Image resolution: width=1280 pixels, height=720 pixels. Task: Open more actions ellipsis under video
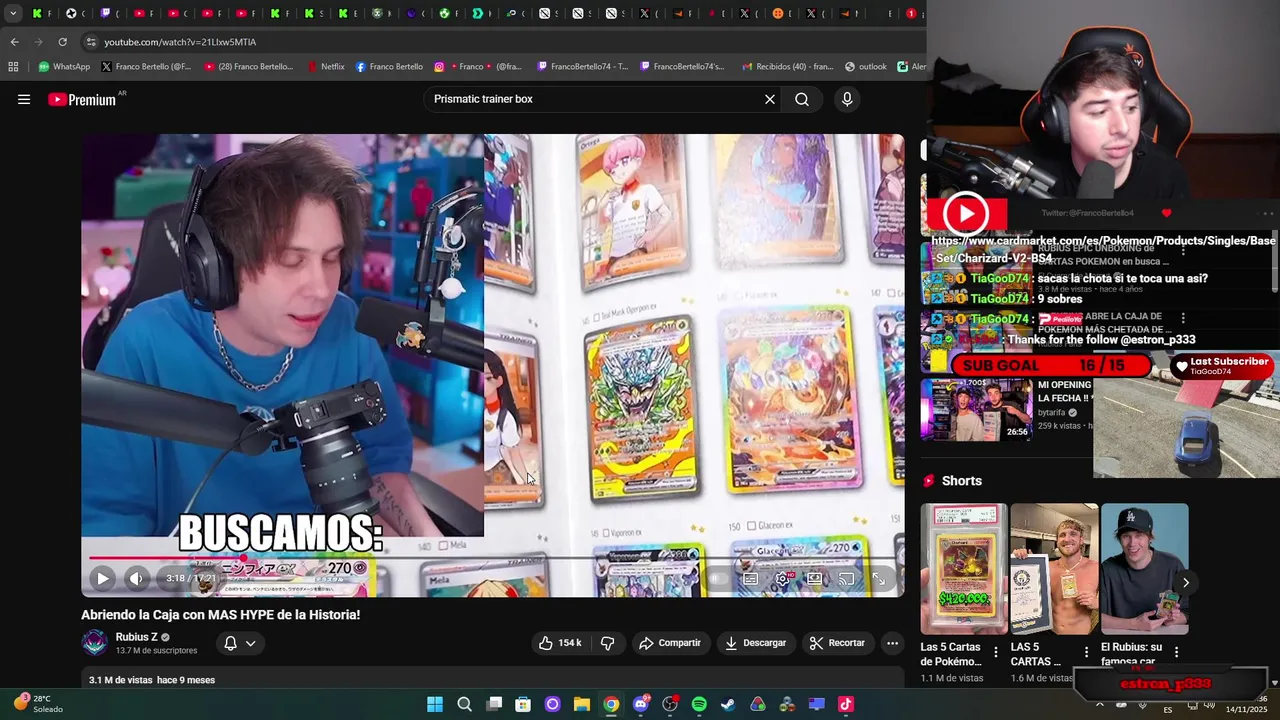(x=893, y=643)
